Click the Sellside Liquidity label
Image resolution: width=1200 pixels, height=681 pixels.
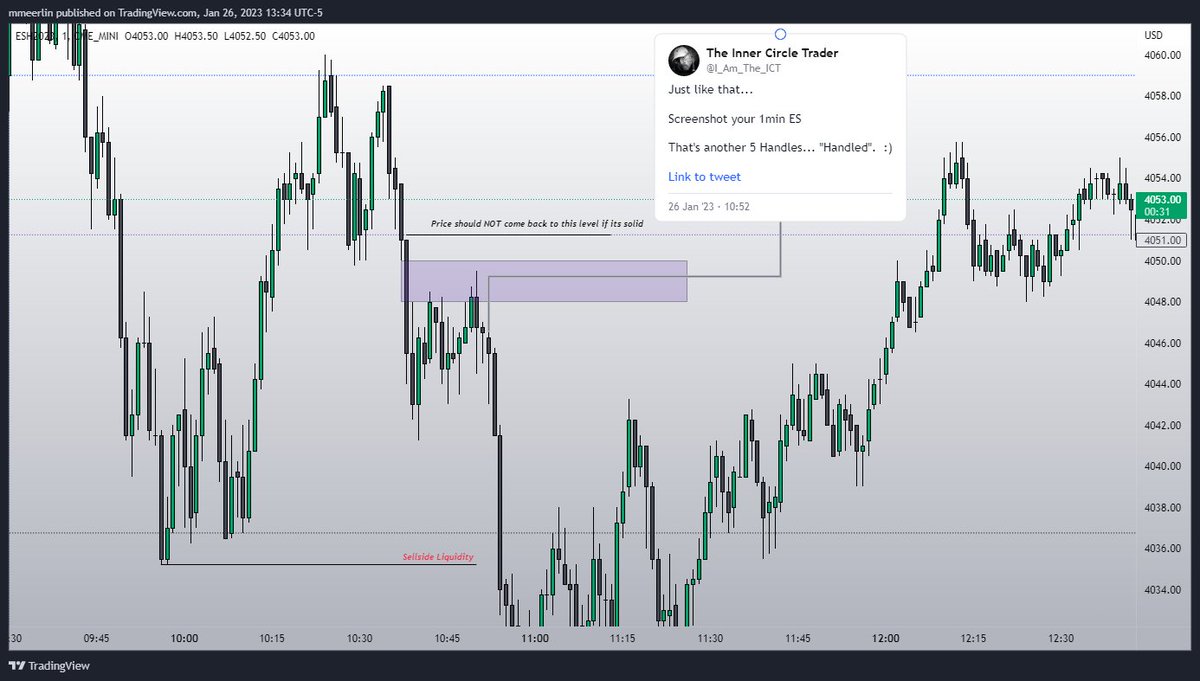438,557
